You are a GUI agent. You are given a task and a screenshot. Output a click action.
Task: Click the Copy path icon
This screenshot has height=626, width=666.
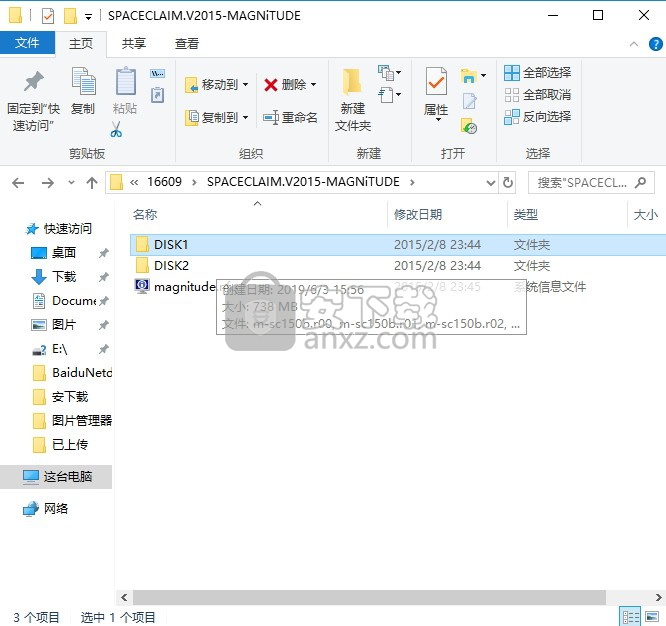(x=157, y=74)
